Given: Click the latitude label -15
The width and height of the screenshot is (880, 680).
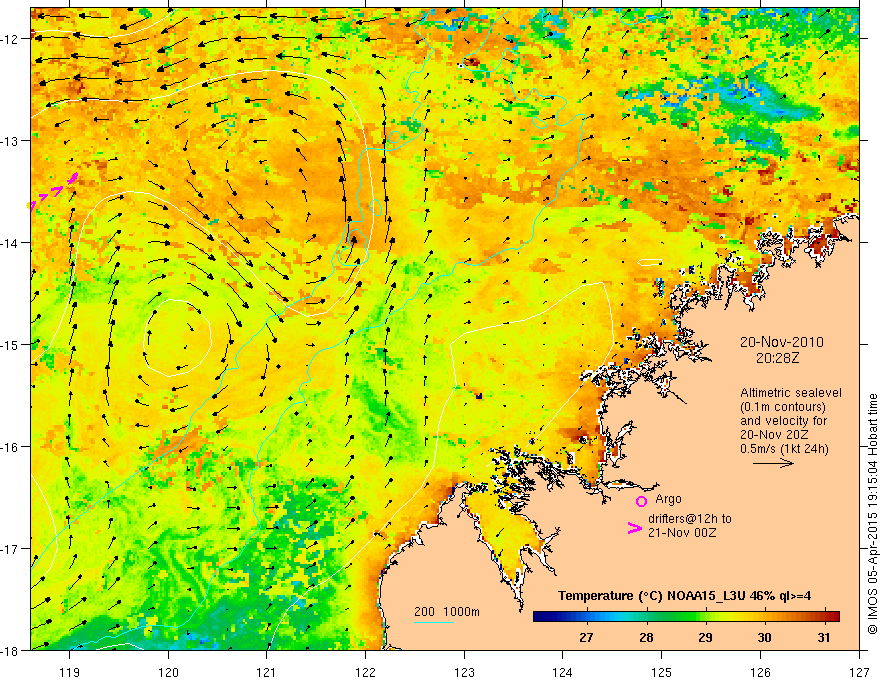Looking at the screenshot, I should pos(10,344).
